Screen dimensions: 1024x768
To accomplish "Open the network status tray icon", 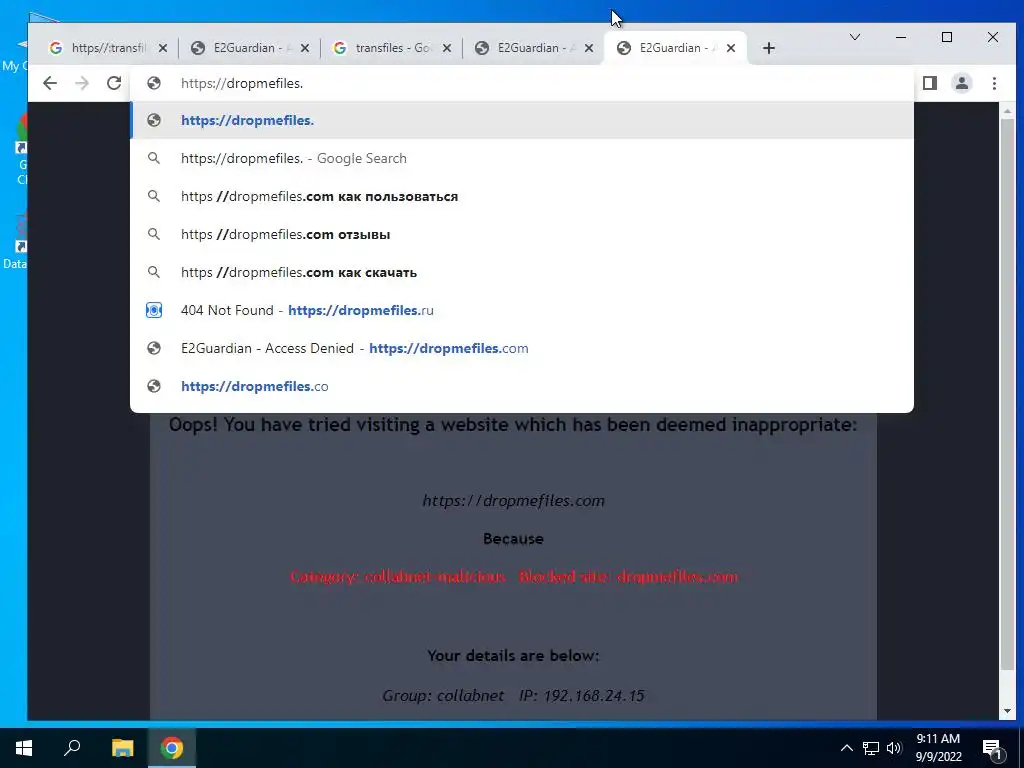I will coord(871,748).
